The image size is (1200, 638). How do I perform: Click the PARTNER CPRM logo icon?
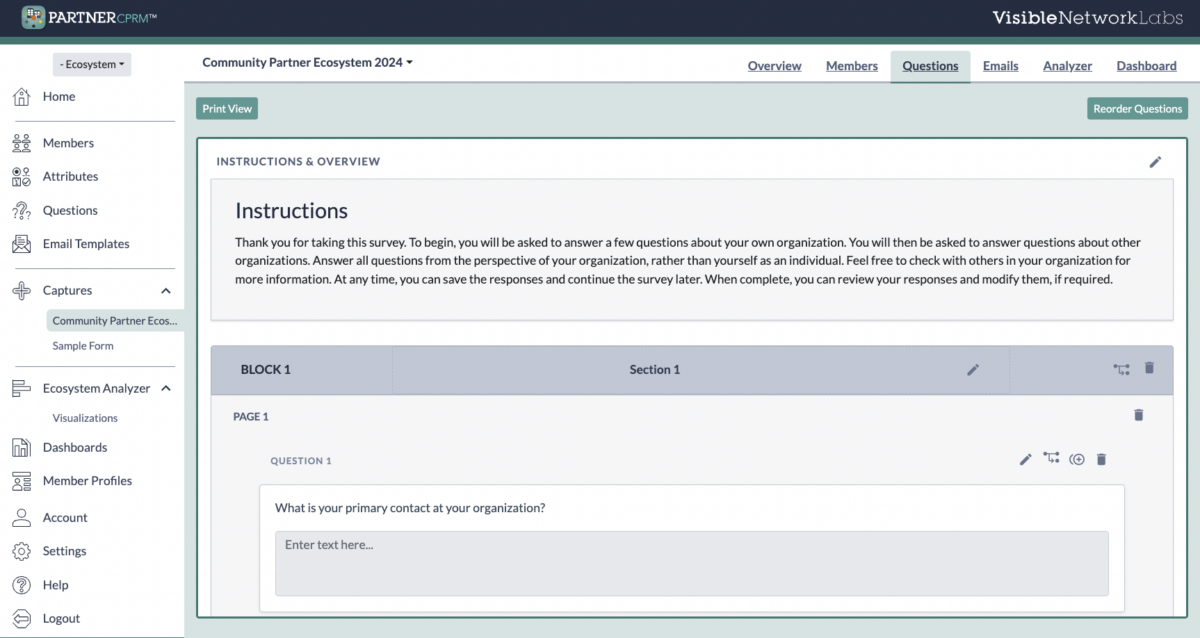point(33,17)
